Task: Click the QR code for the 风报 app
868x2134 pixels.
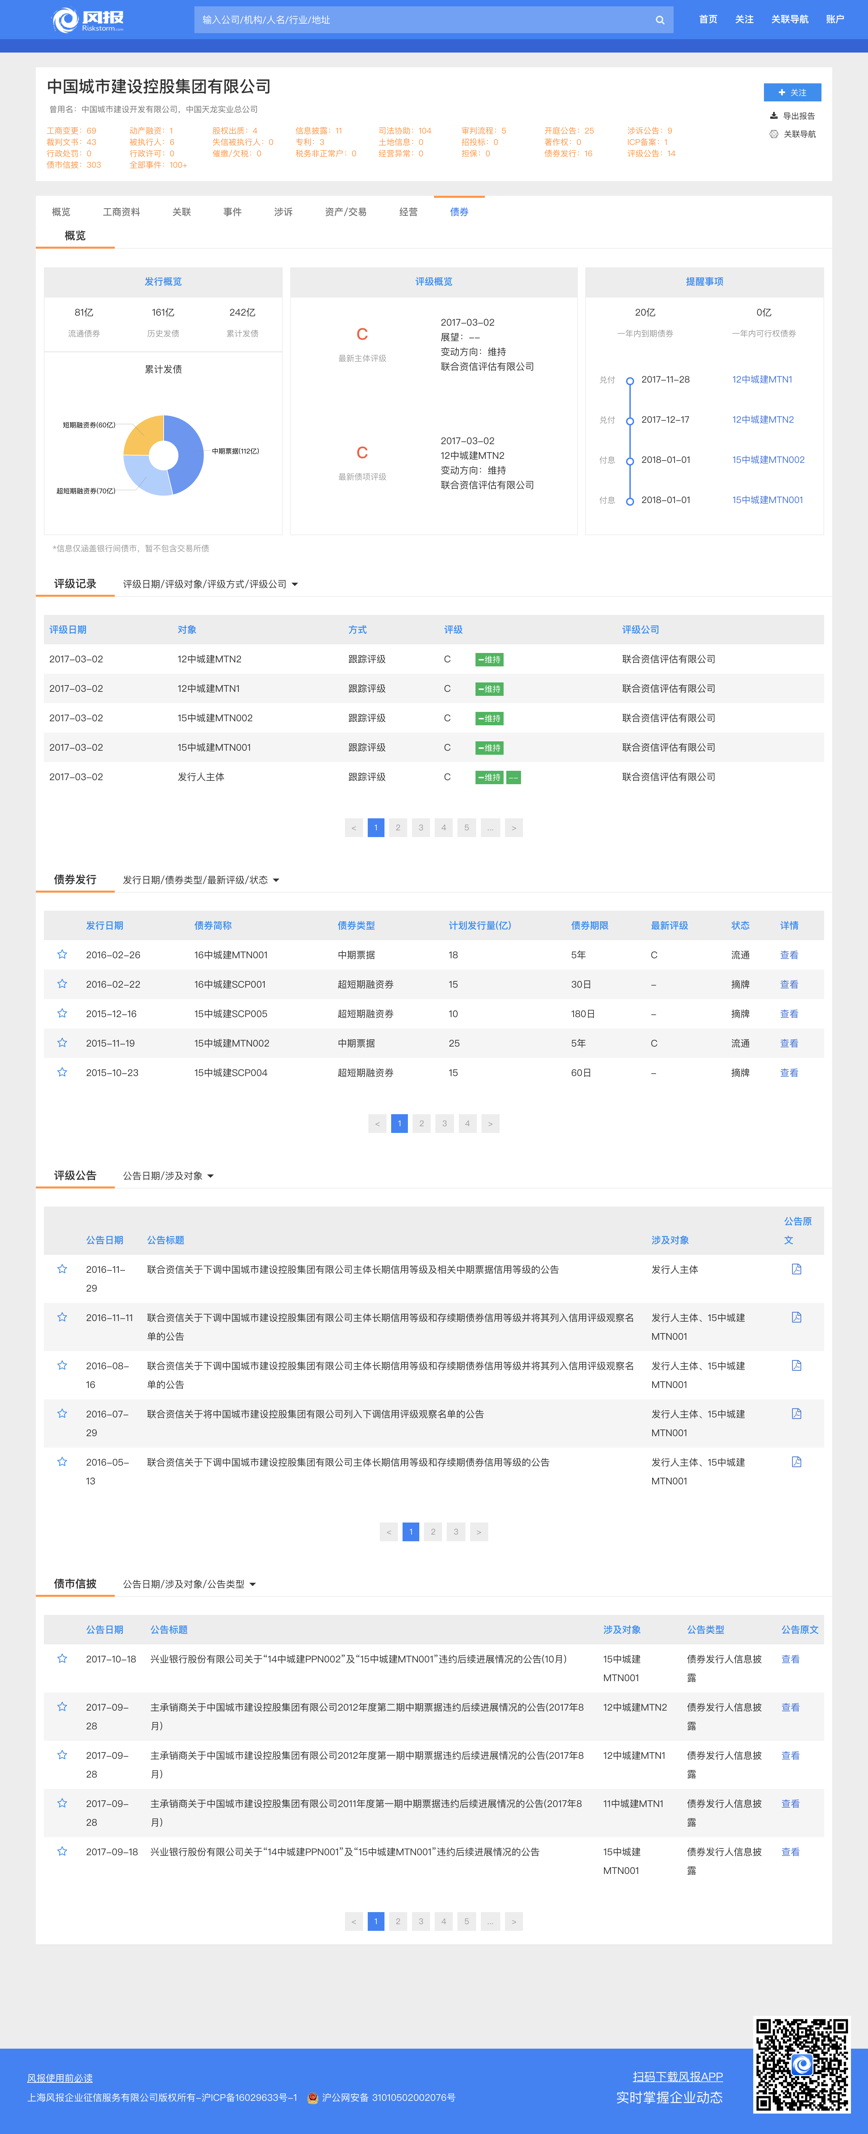Action: tap(802, 2064)
